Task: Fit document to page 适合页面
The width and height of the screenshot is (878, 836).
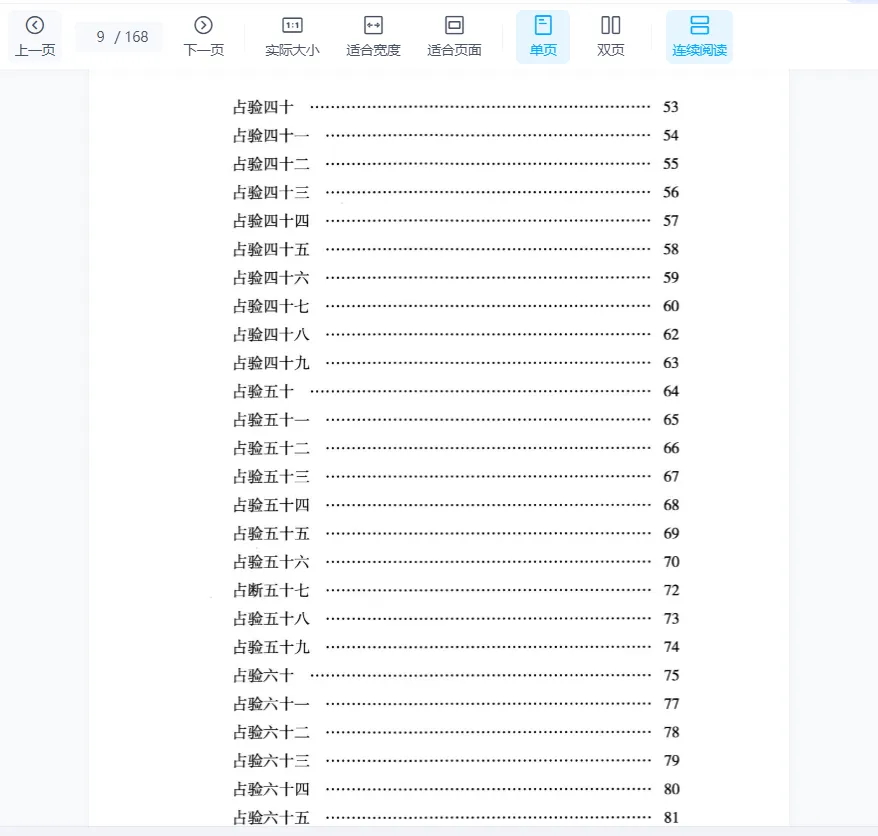Action: click(x=454, y=36)
